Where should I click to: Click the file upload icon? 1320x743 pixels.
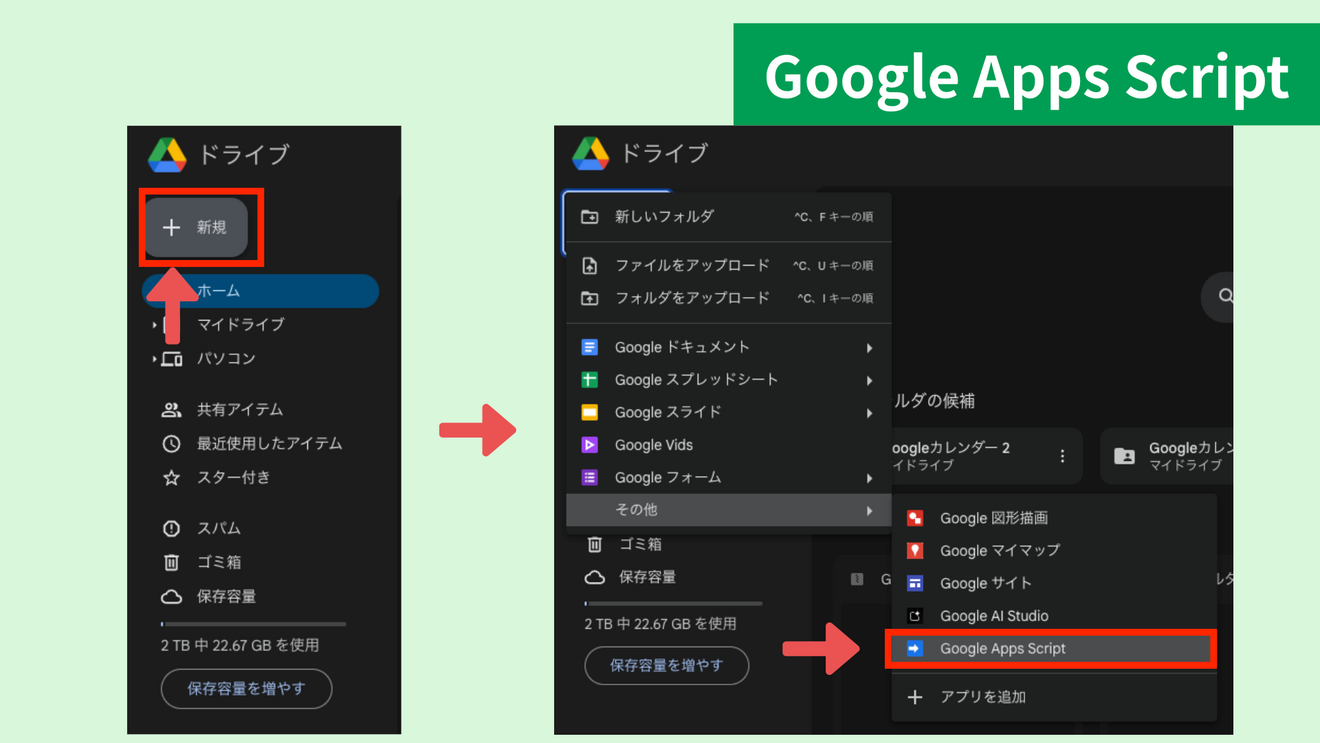point(590,266)
